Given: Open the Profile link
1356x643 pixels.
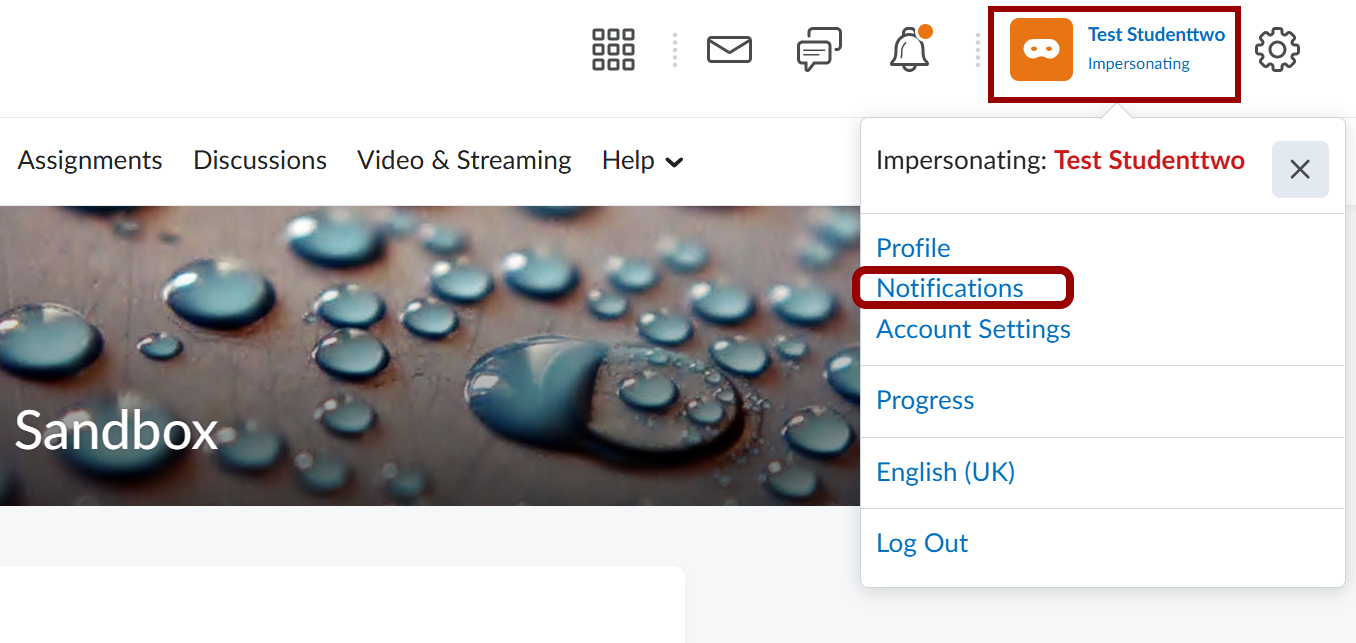Looking at the screenshot, I should [913, 248].
